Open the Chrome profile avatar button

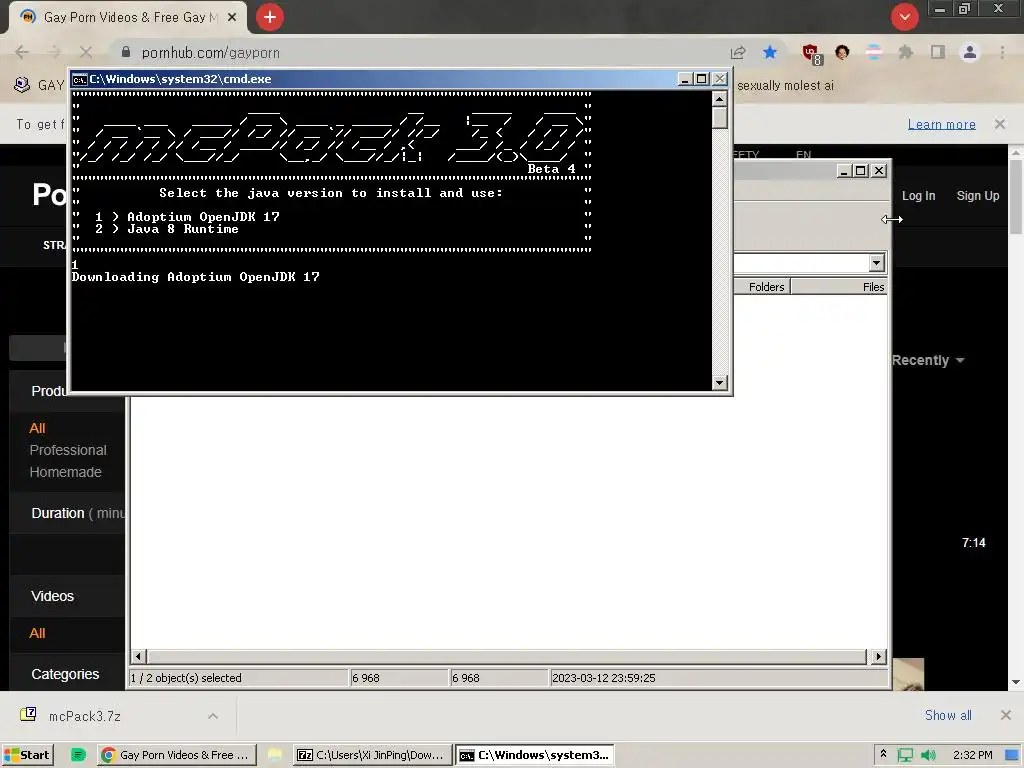point(970,52)
